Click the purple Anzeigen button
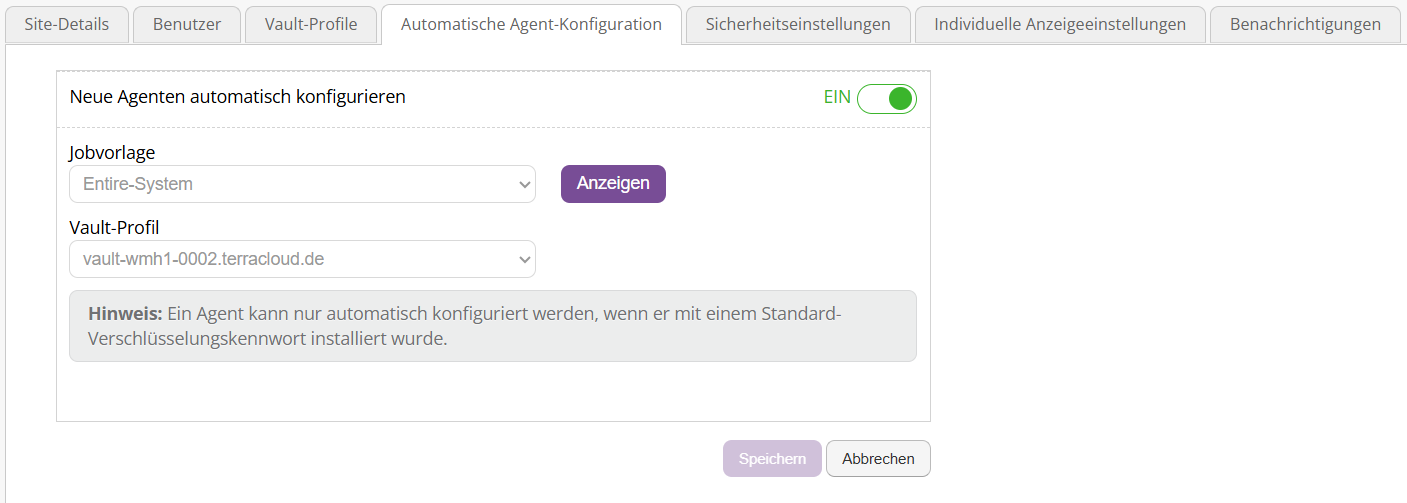This screenshot has width=1407, height=503. tap(613, 184)
